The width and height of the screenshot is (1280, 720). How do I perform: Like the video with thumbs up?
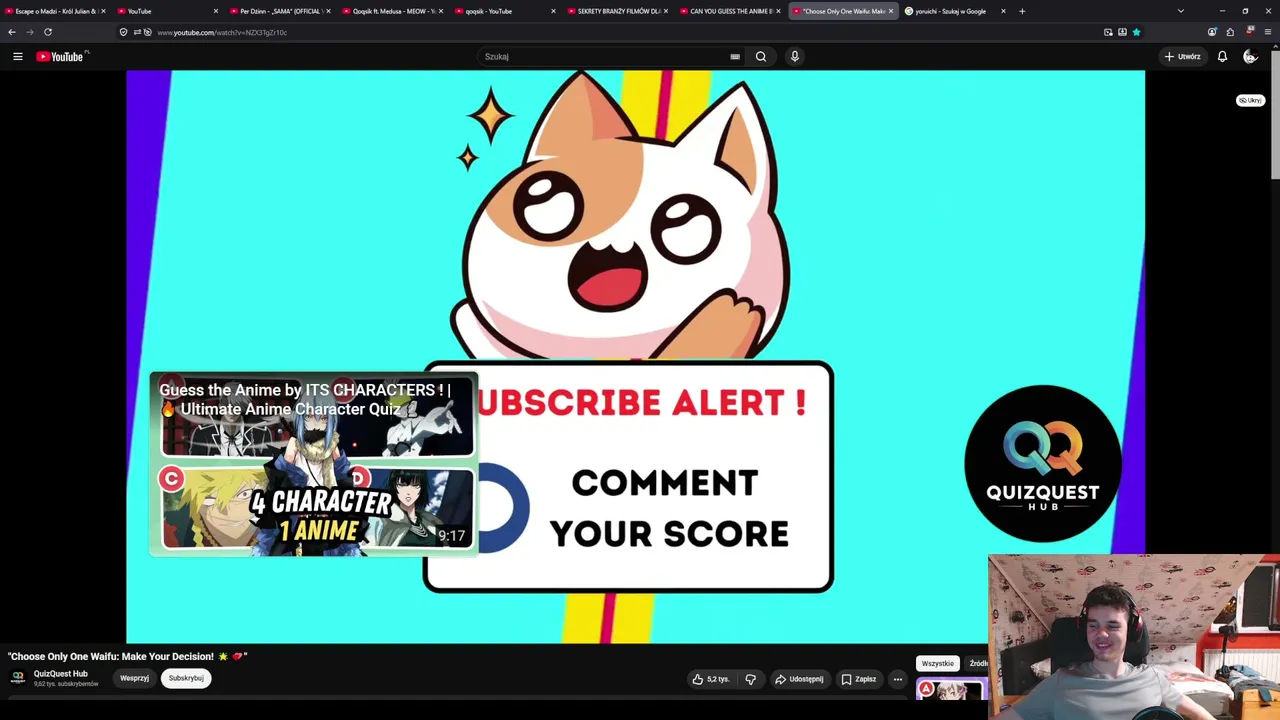click(x=711, y=679)
